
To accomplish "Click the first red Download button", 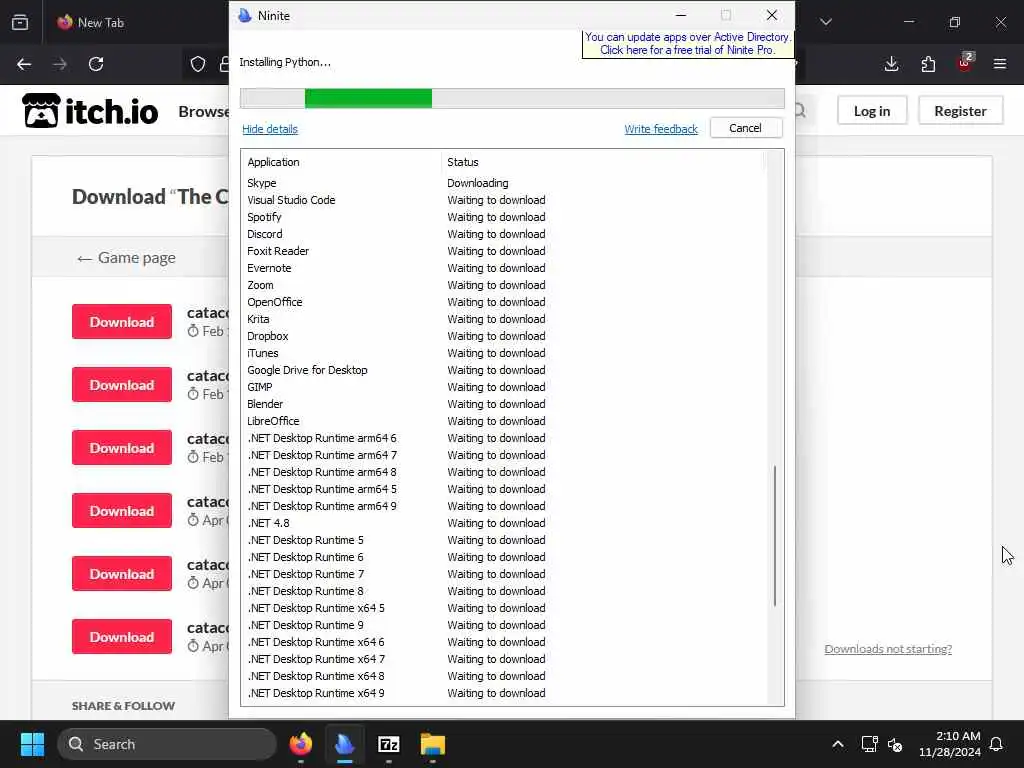I will [x=122, y=321].
